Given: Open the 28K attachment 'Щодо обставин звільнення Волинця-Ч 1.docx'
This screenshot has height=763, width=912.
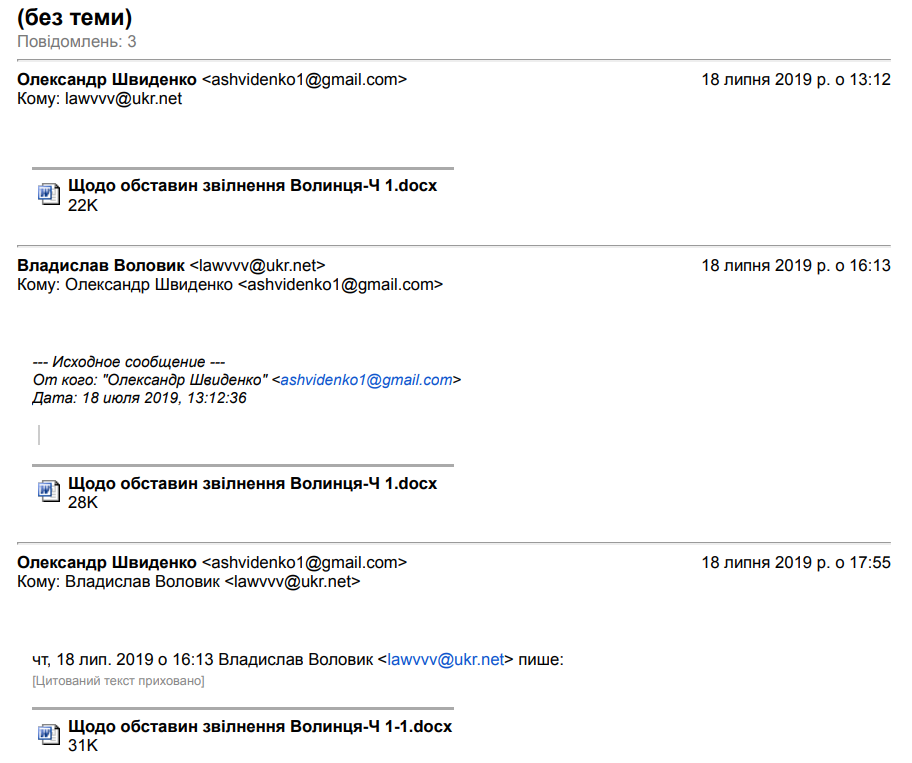Looking at the screenshot, I should click(x=252, y=484).
